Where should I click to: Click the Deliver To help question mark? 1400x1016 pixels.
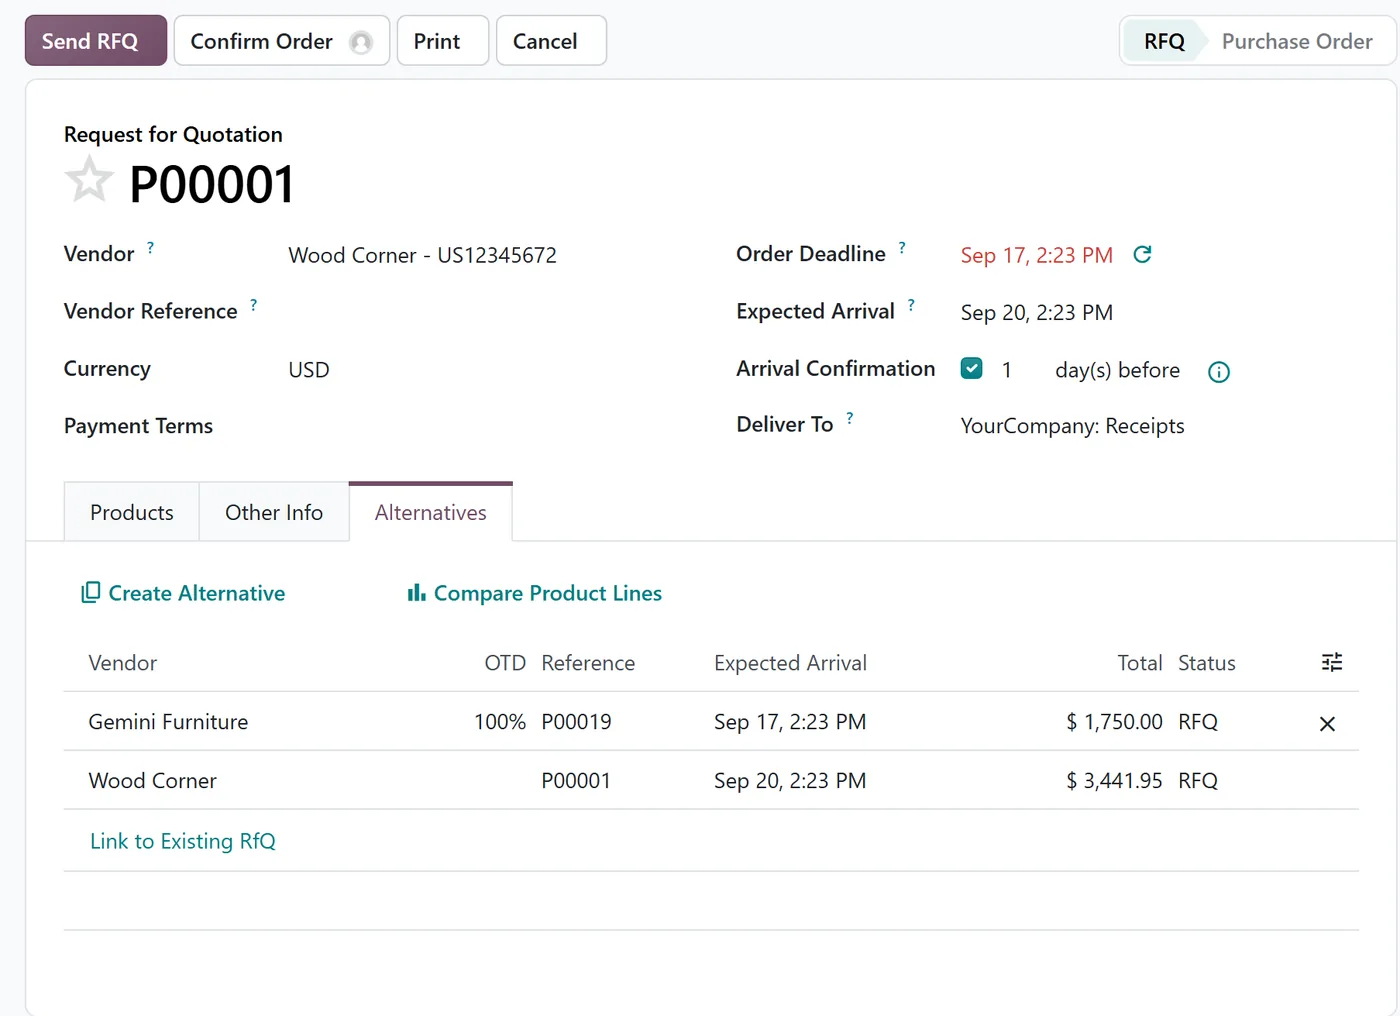click(x=849, y=418)
